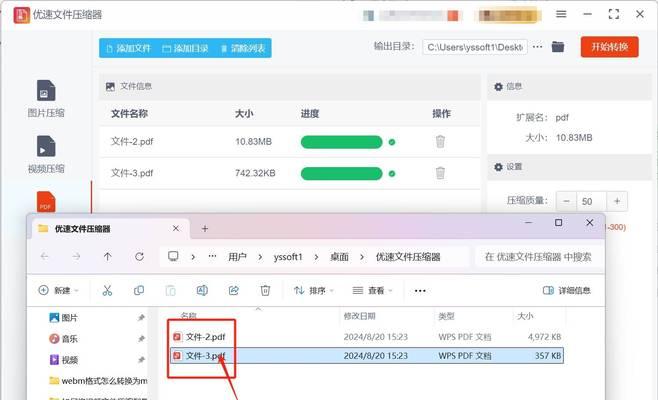Decrease compression quality with minus button

click(x=566, y=201)
